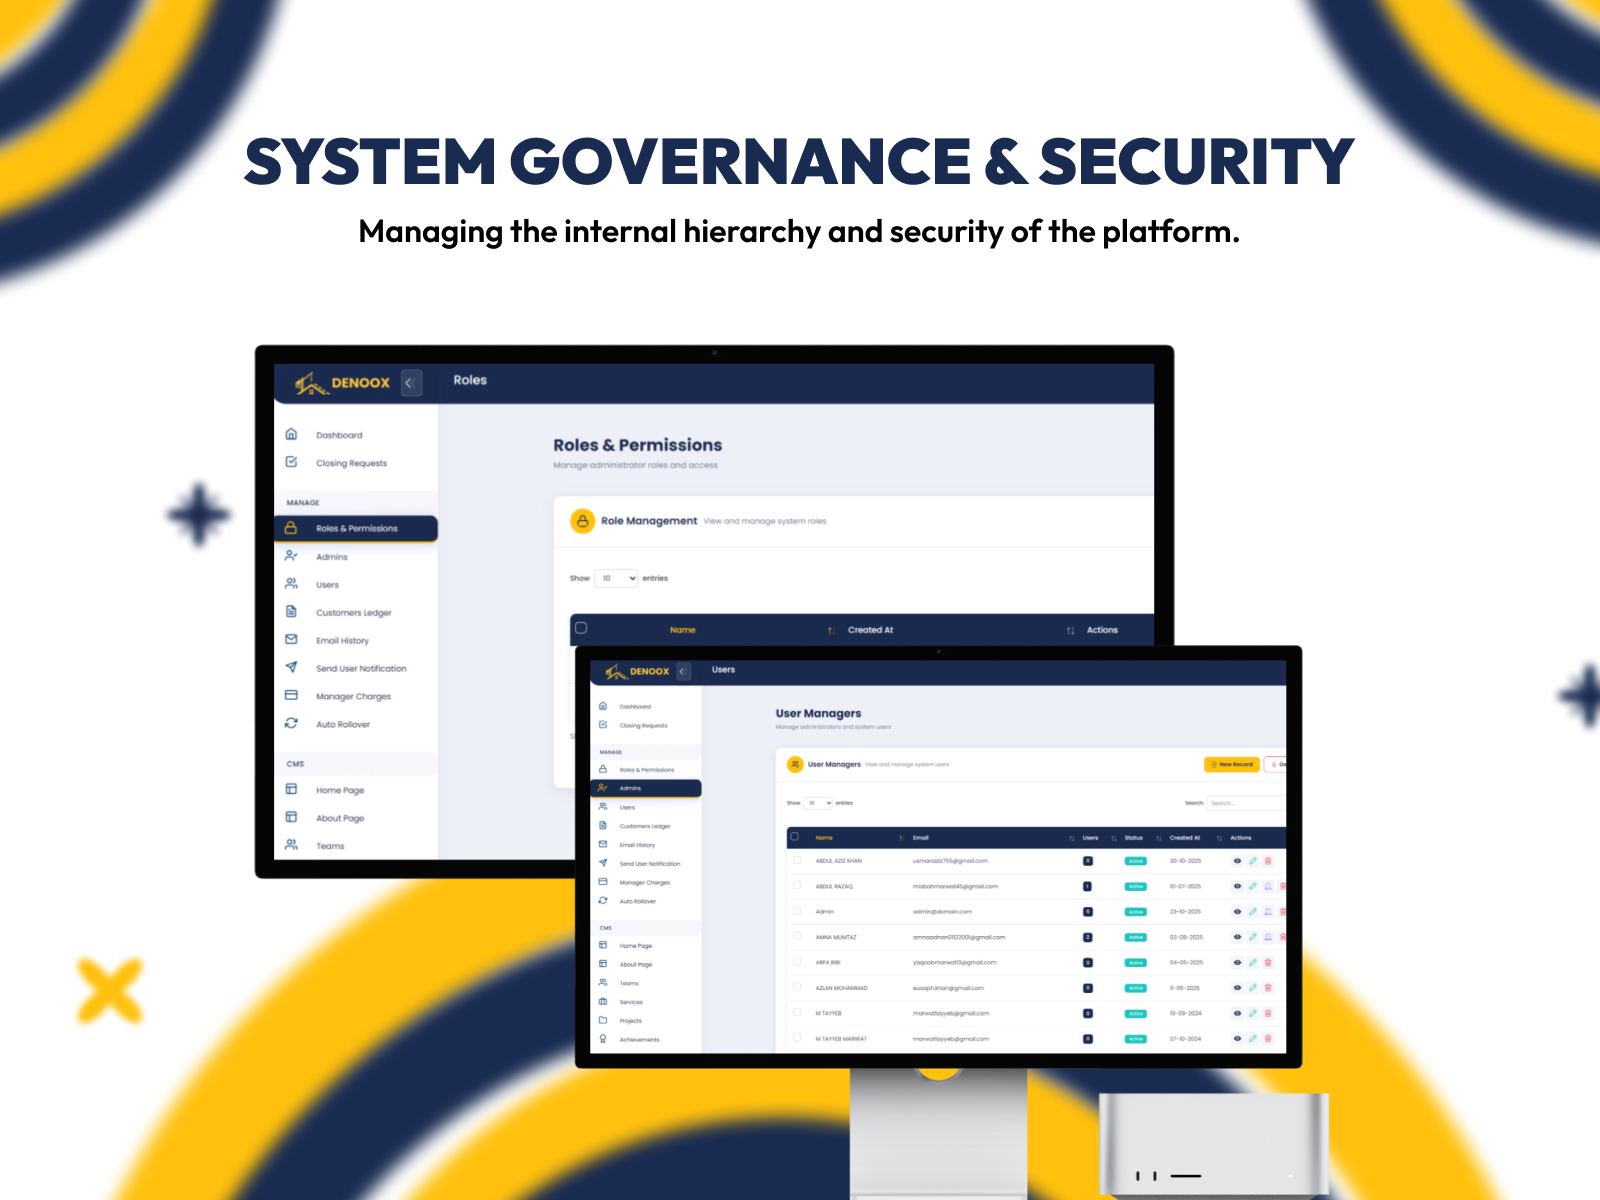Click the yellow New Record button
1600x1200 pixels.
pos(1232,764)
